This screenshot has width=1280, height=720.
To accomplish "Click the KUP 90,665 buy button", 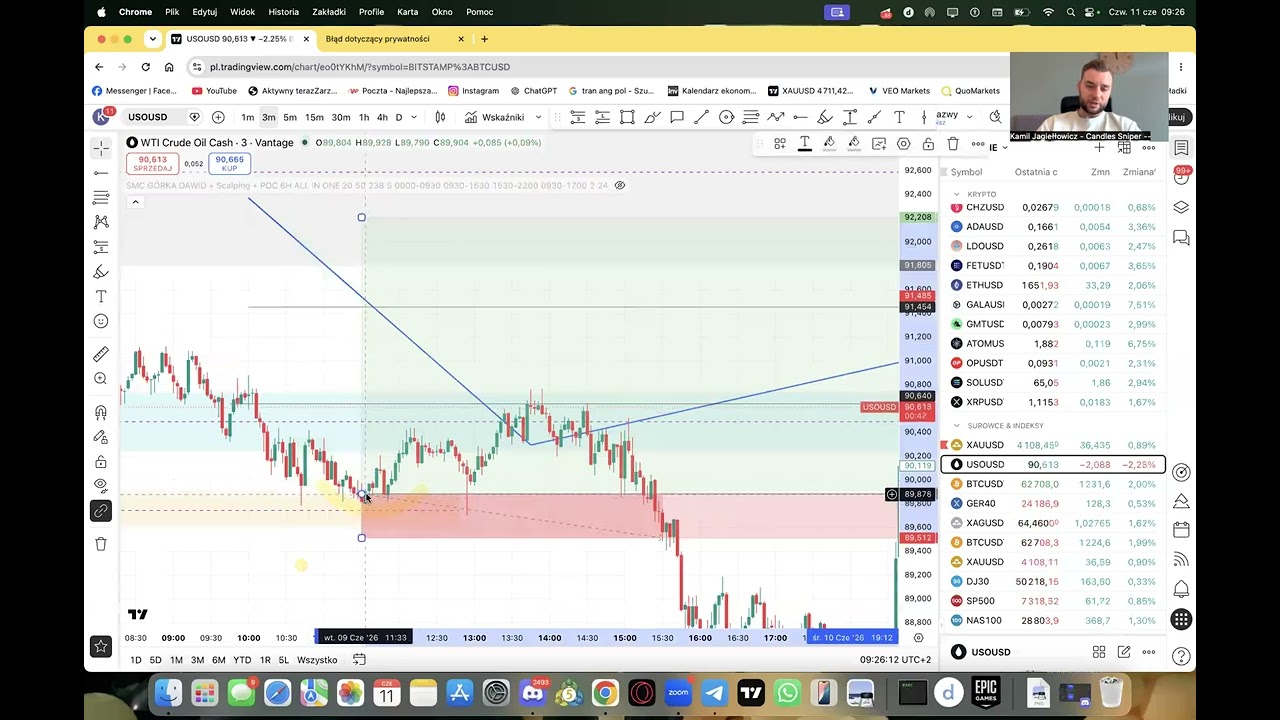I will (229, 163).
